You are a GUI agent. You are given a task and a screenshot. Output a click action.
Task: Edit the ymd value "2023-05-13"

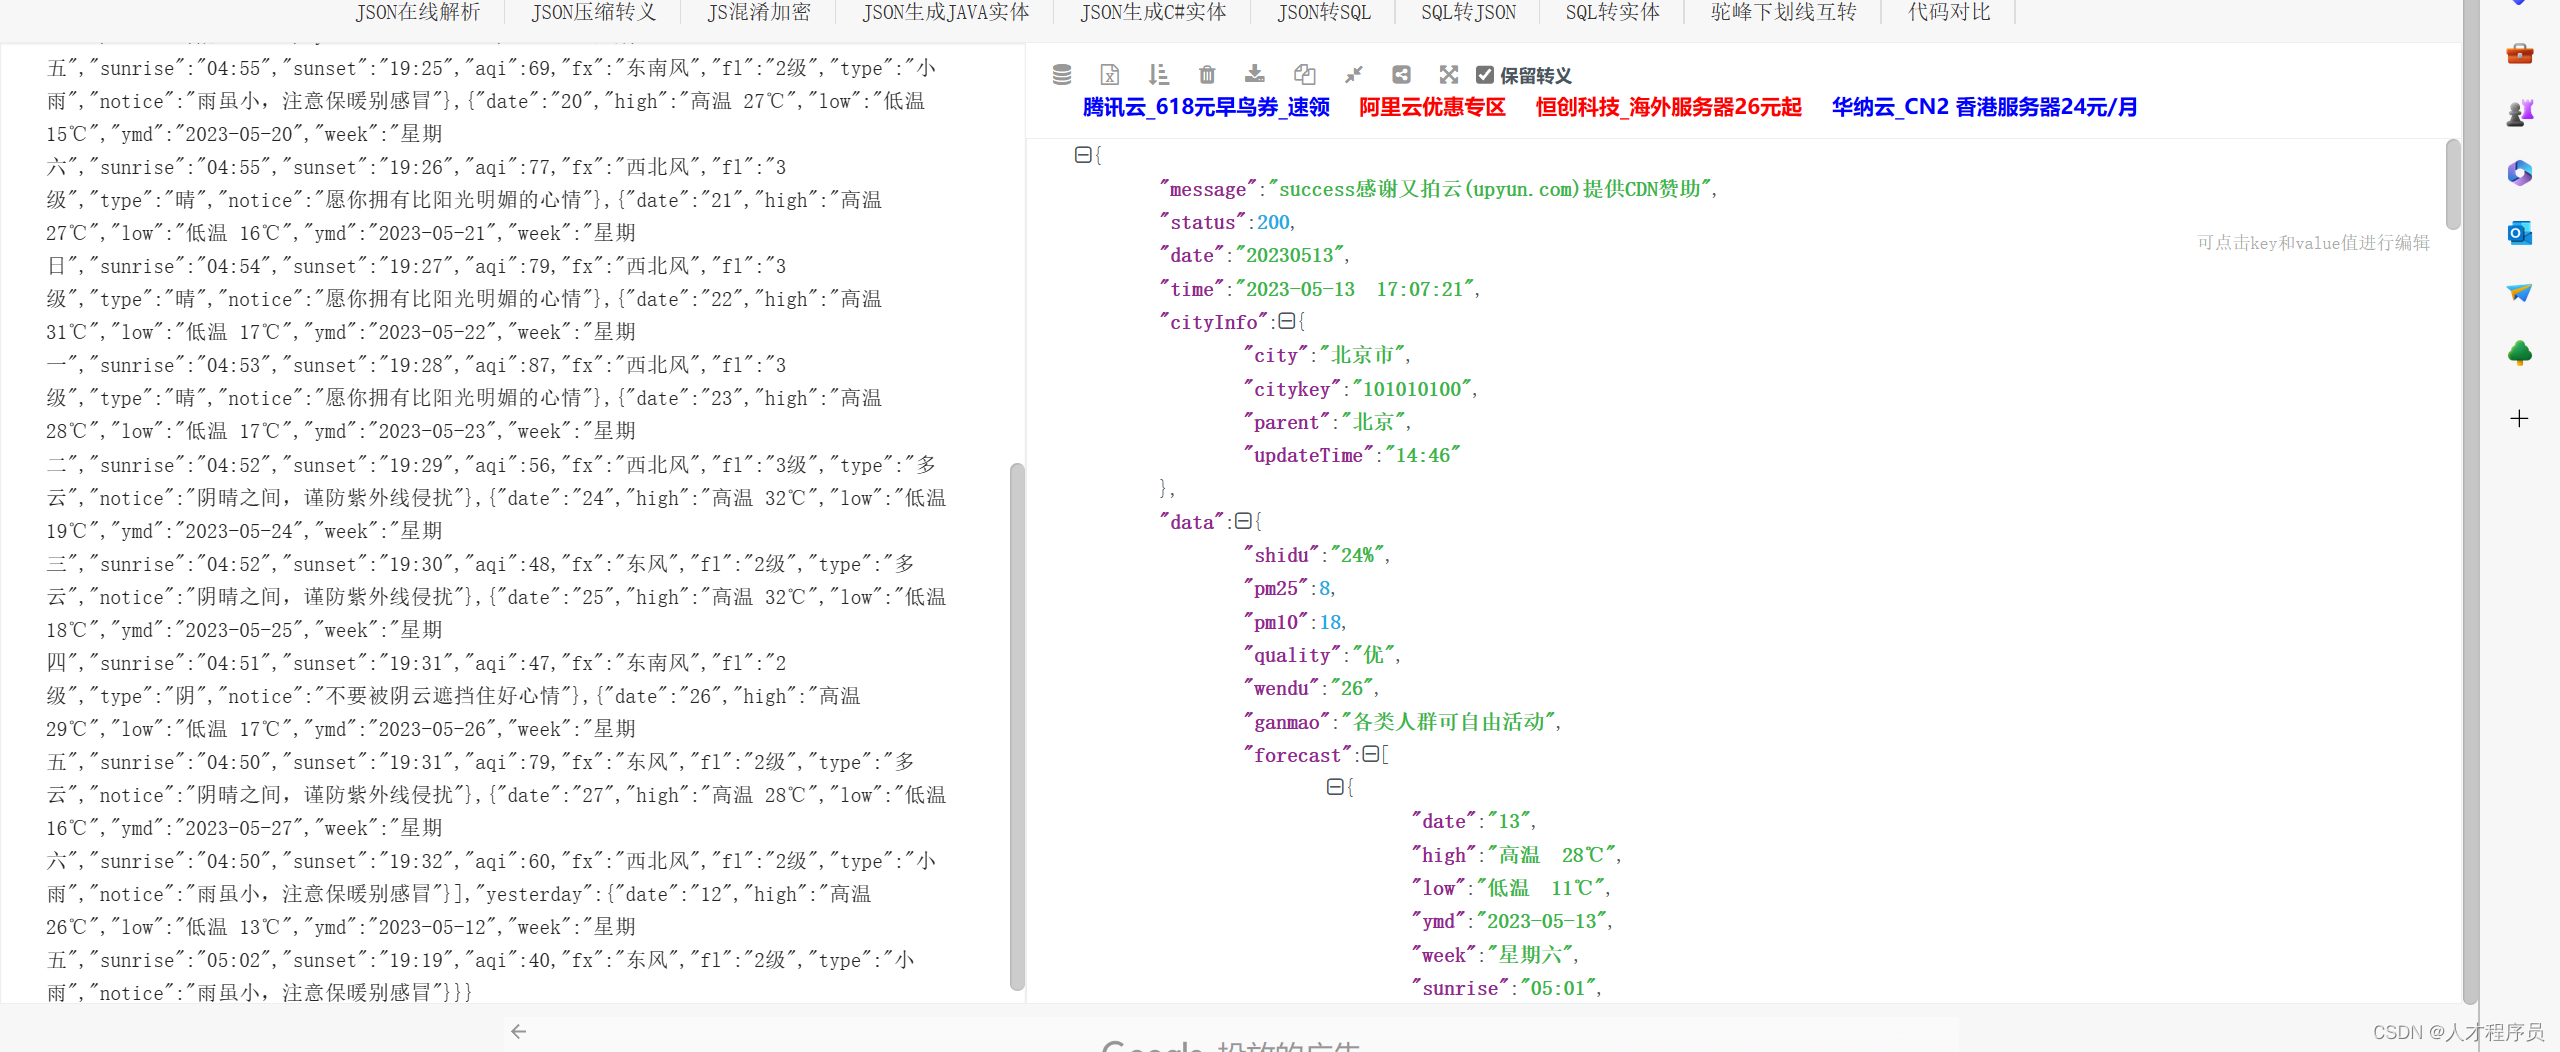pyautogui.click(x=1541, y=921)
